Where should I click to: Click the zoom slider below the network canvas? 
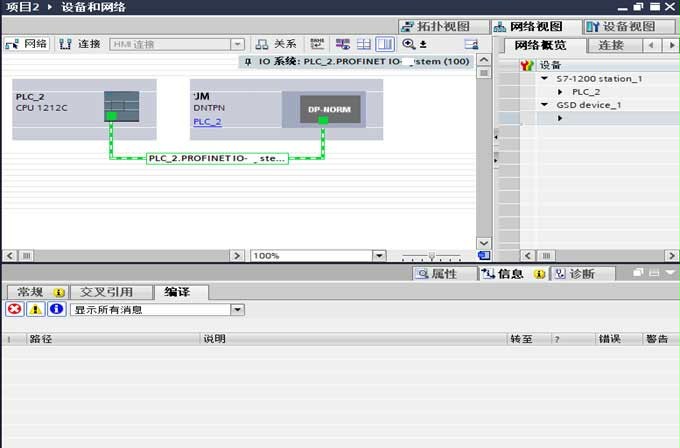(431, 256)
